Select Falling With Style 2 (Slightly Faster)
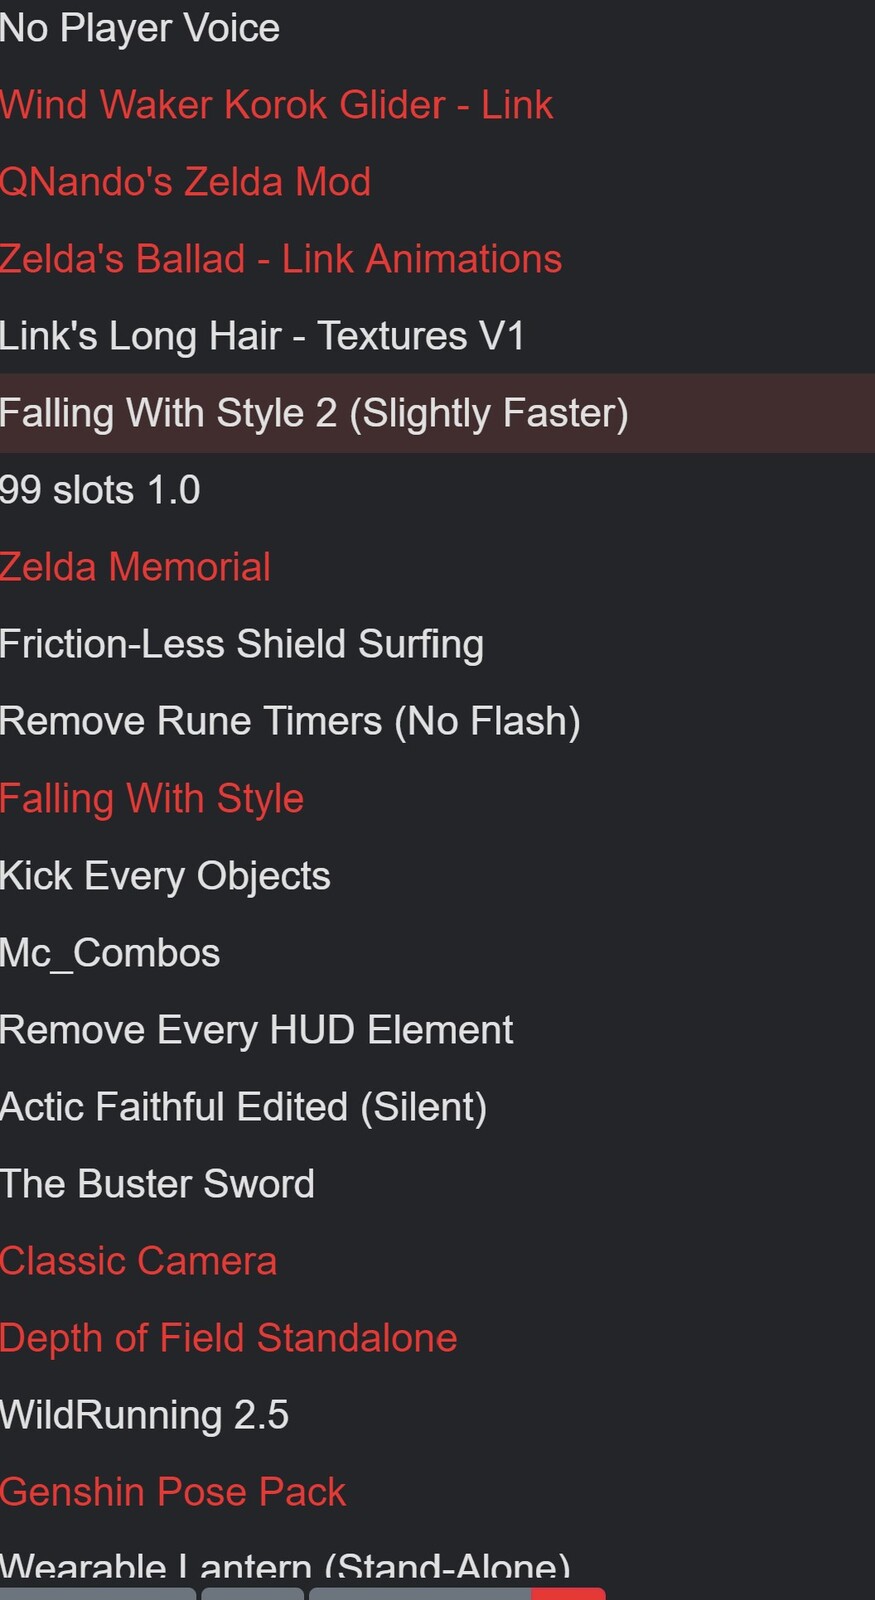This screenshot has width=875, height=1600. (437, 413)
